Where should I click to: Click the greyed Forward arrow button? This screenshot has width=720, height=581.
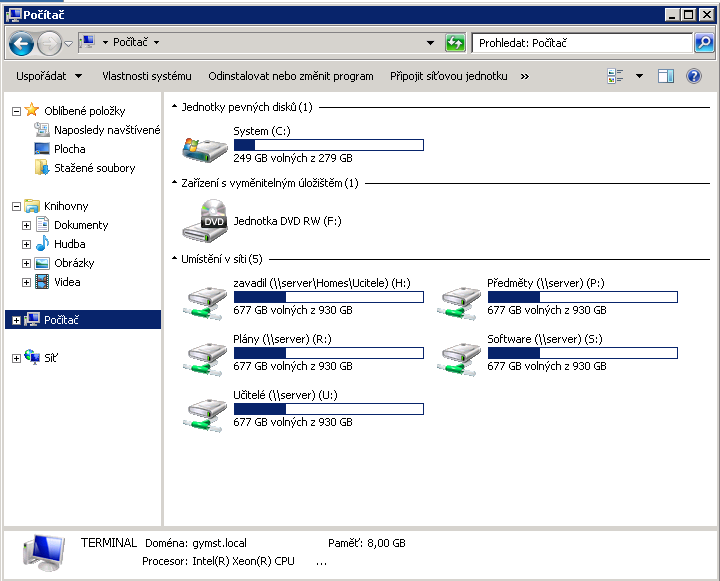coord(49,44)
